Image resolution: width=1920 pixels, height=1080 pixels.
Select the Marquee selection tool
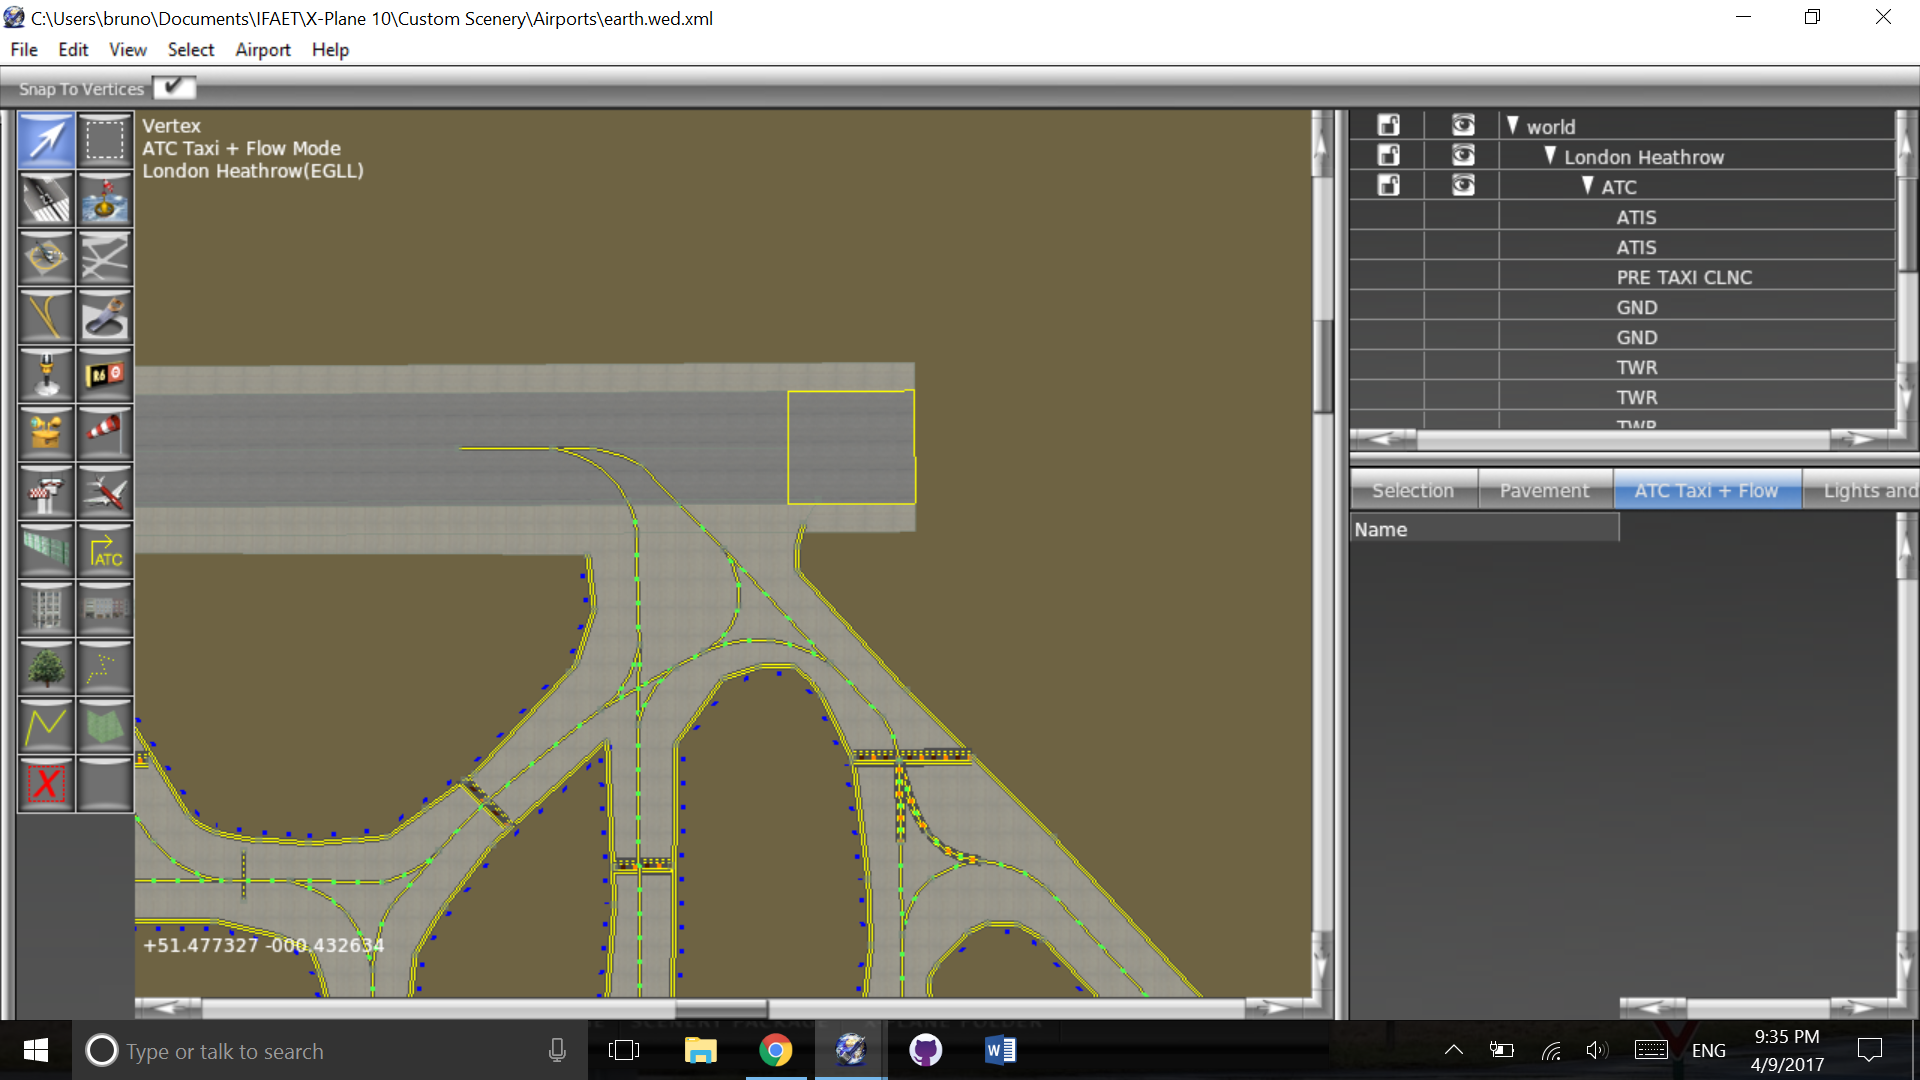click(x=105, y=141)
